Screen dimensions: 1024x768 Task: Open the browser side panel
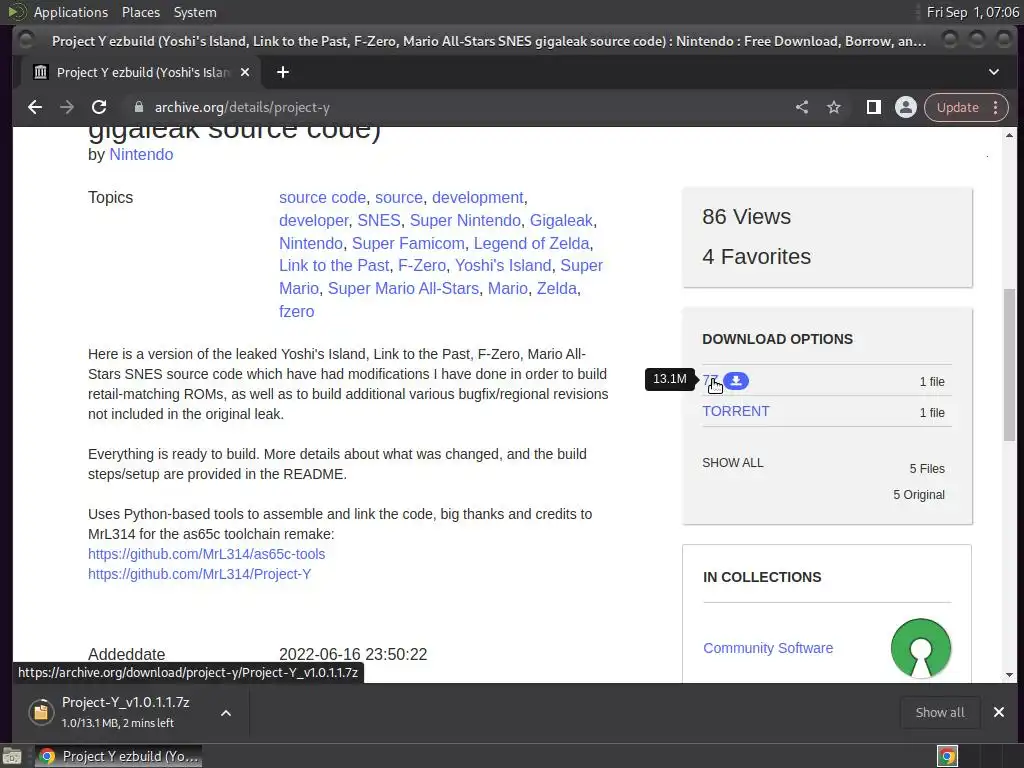pyautogui.click(x=873, y=107)
